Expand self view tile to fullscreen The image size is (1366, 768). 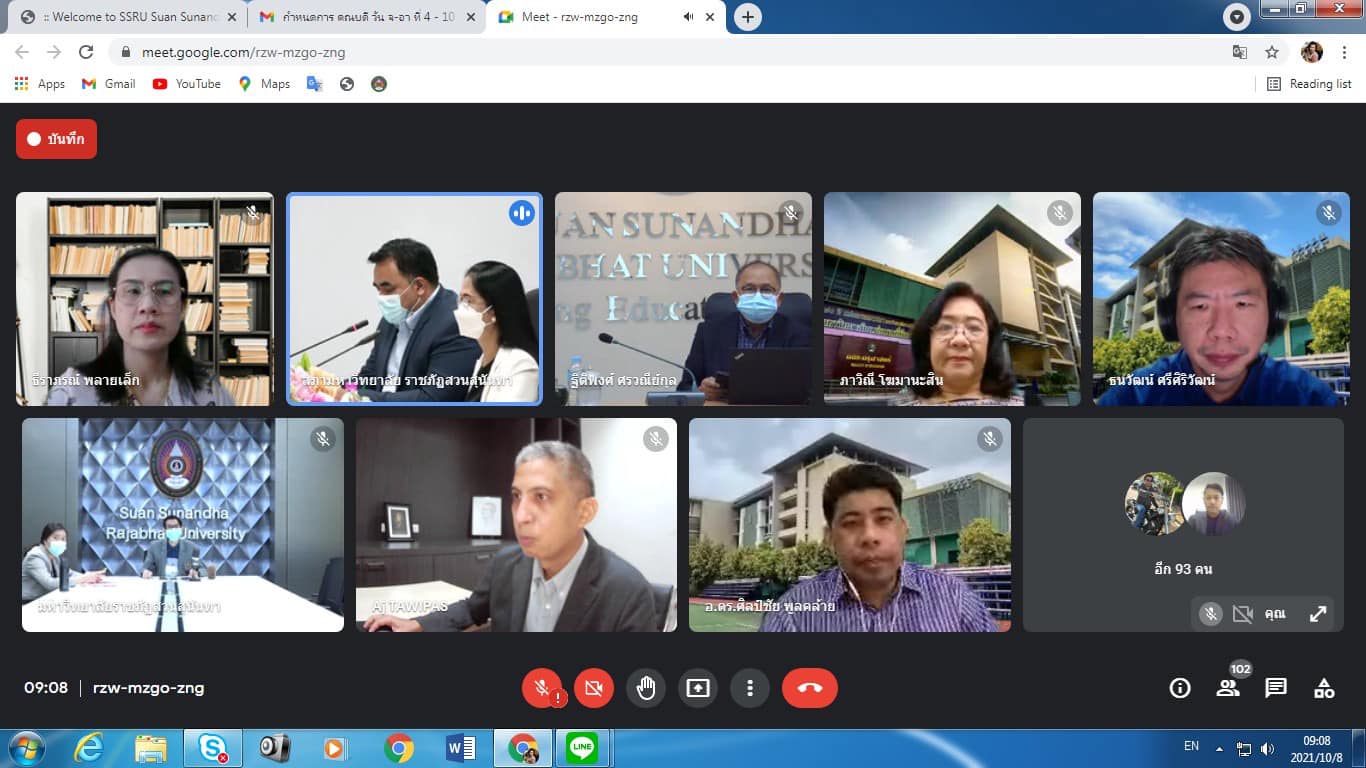(1318, 614)
